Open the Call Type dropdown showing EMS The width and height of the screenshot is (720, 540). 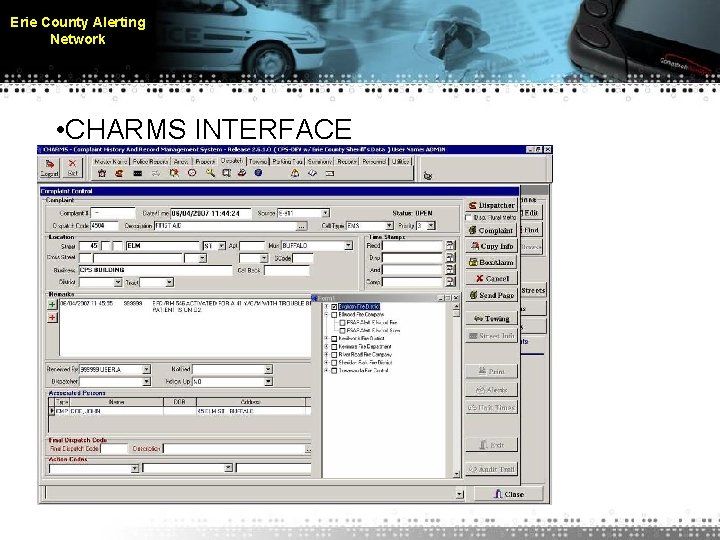point(389,225)
